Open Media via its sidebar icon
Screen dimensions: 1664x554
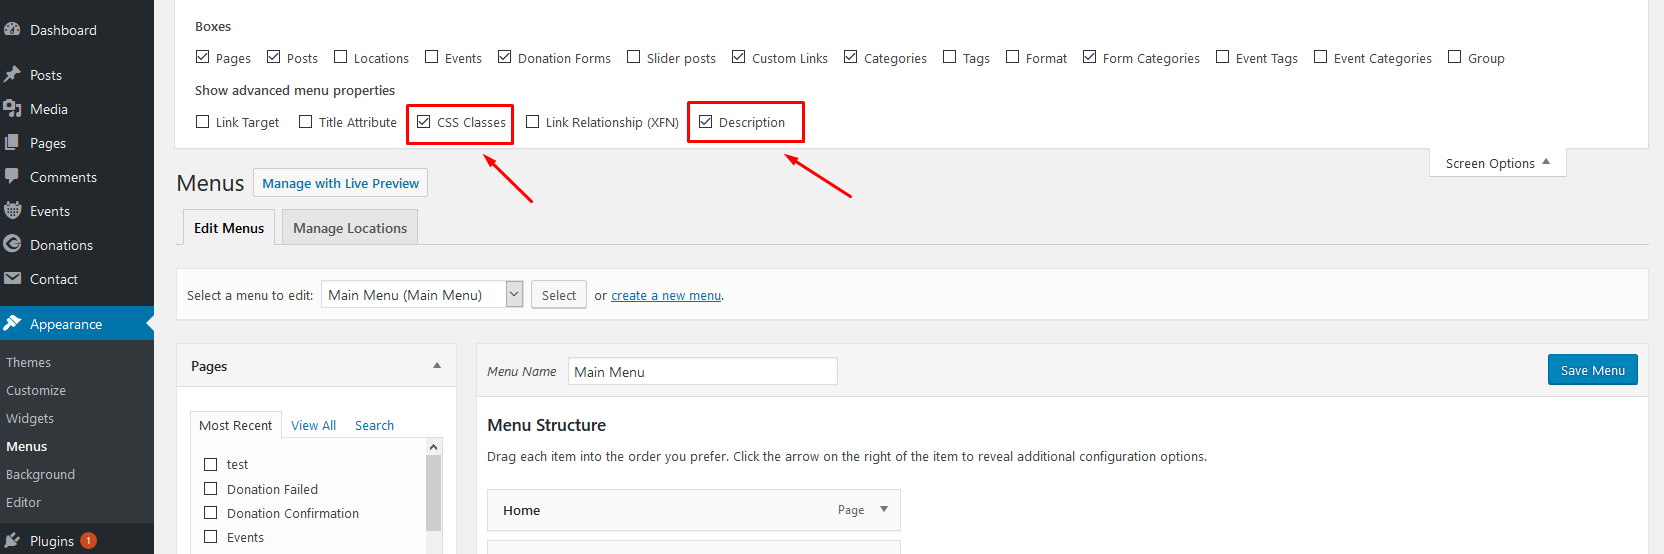12,109
